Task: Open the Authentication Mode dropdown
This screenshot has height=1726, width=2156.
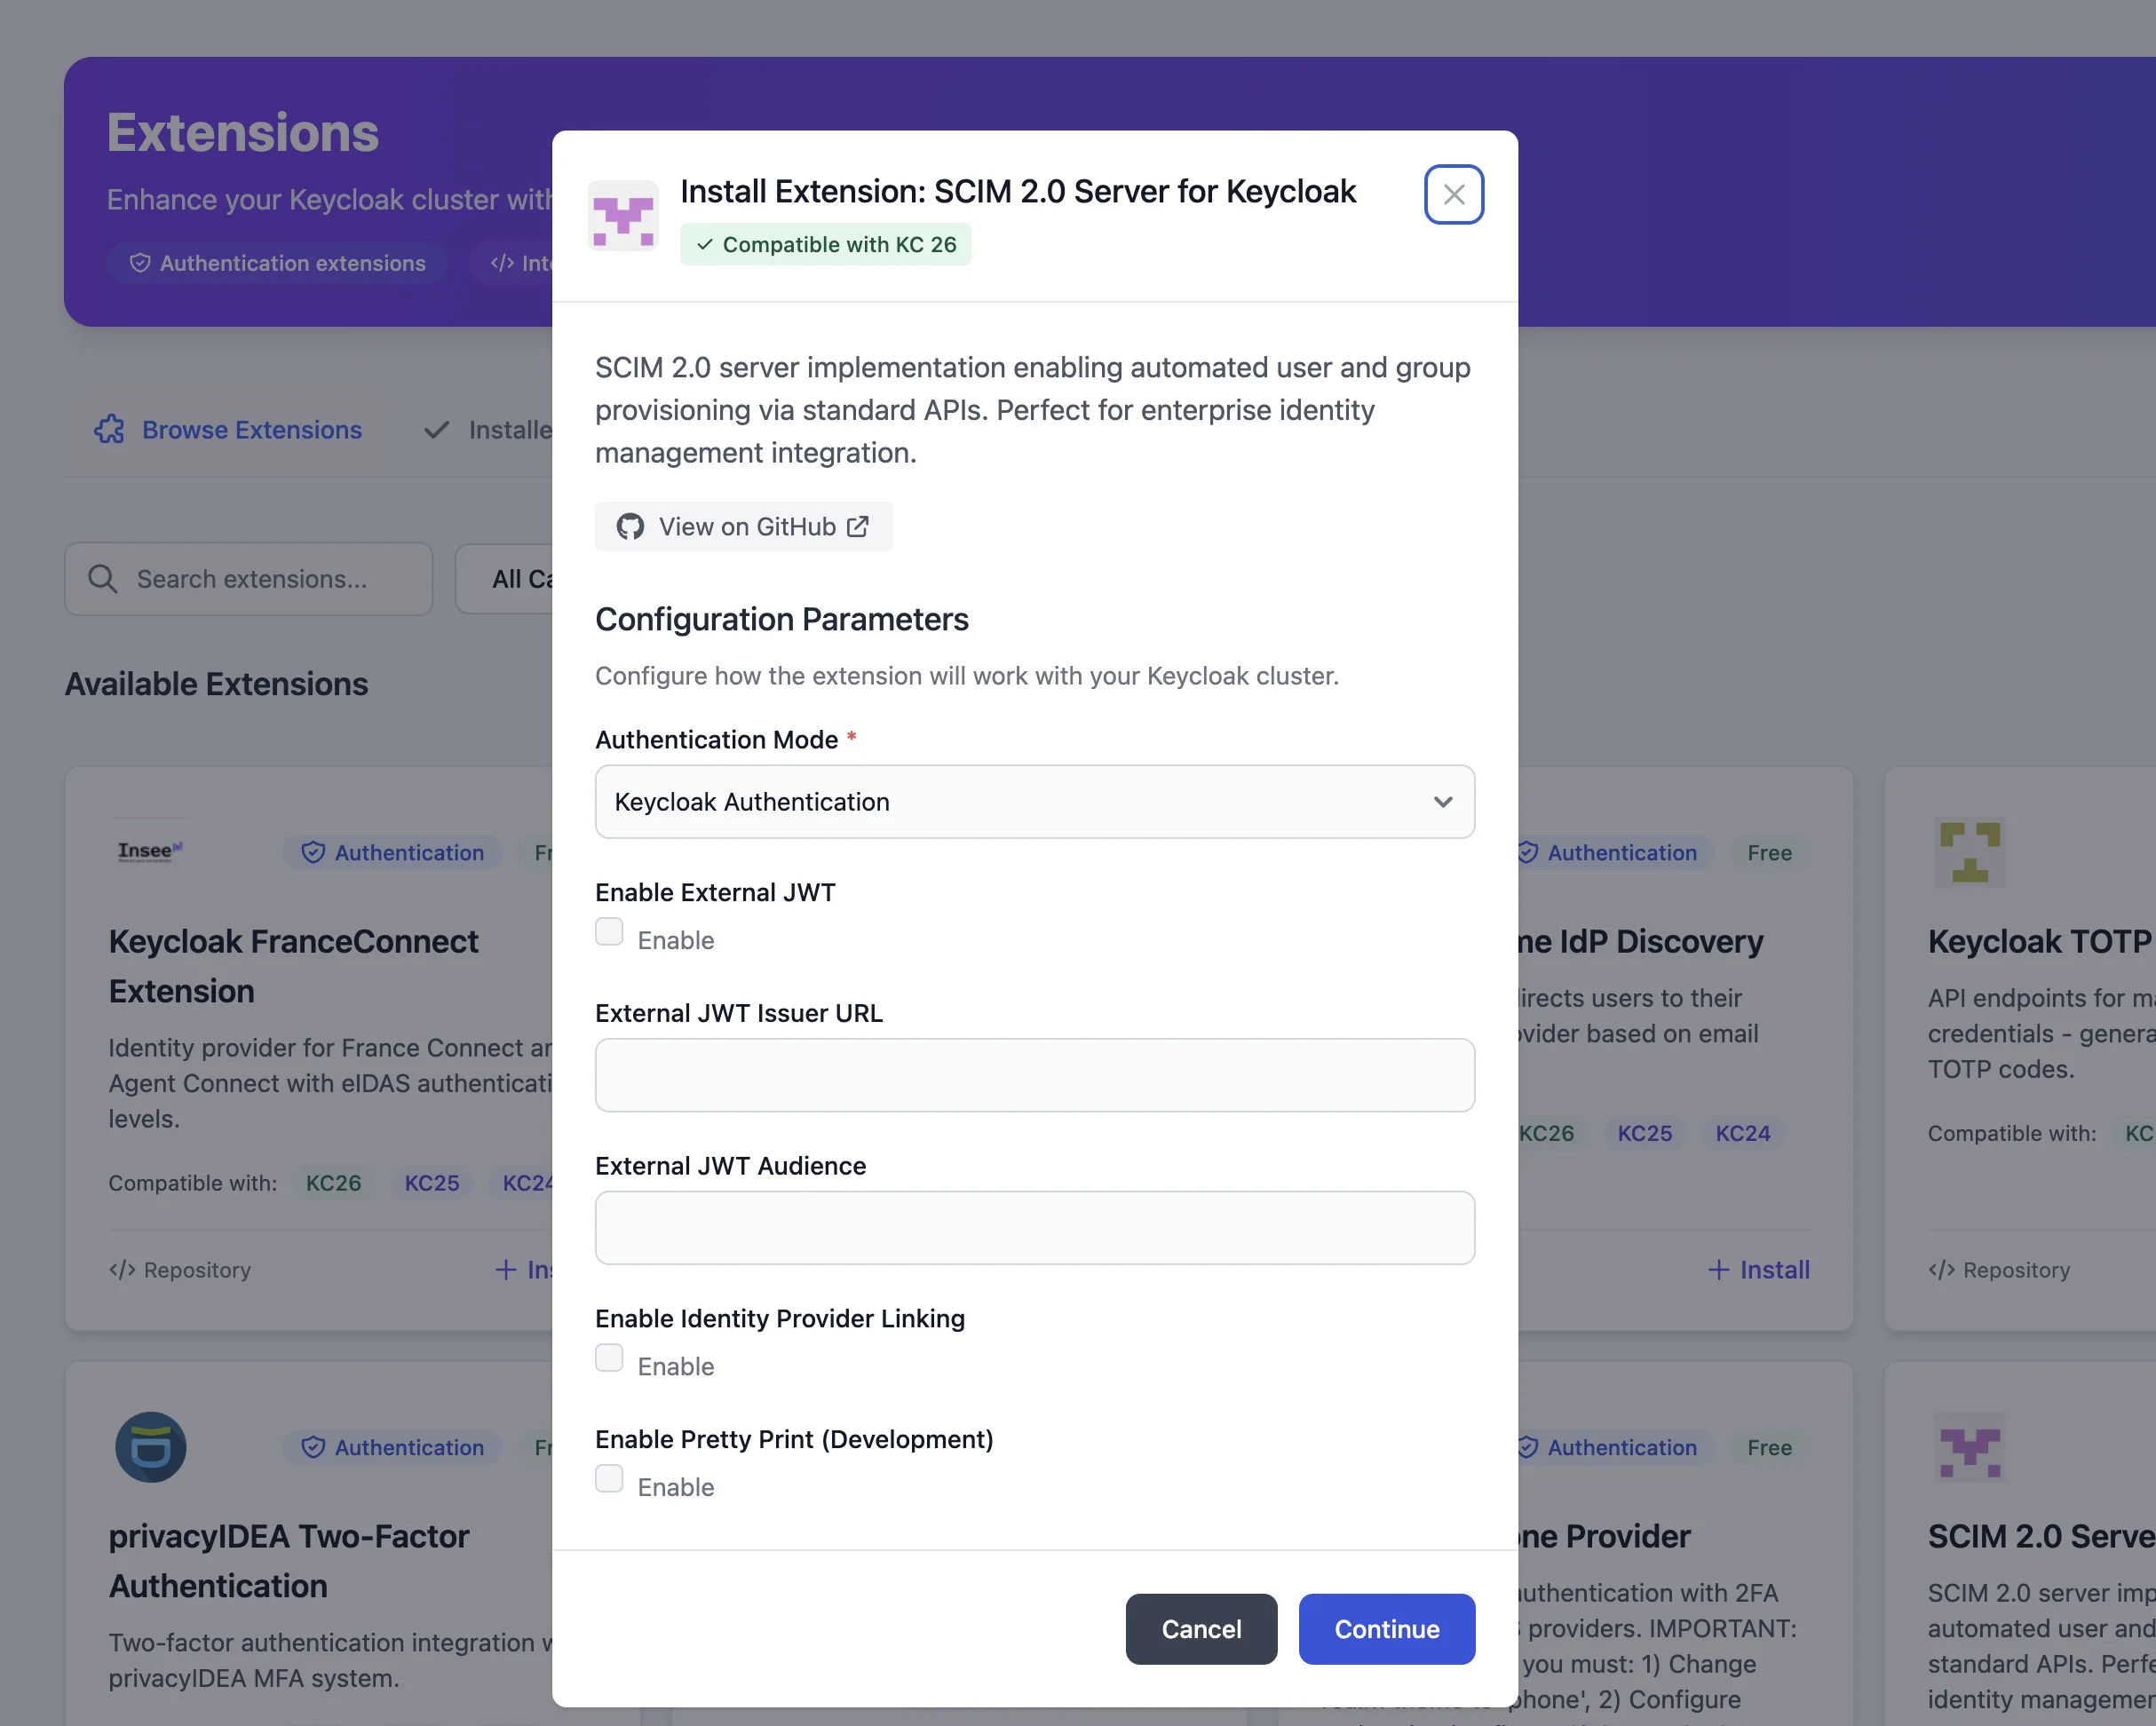Action: pos(1034,801)
